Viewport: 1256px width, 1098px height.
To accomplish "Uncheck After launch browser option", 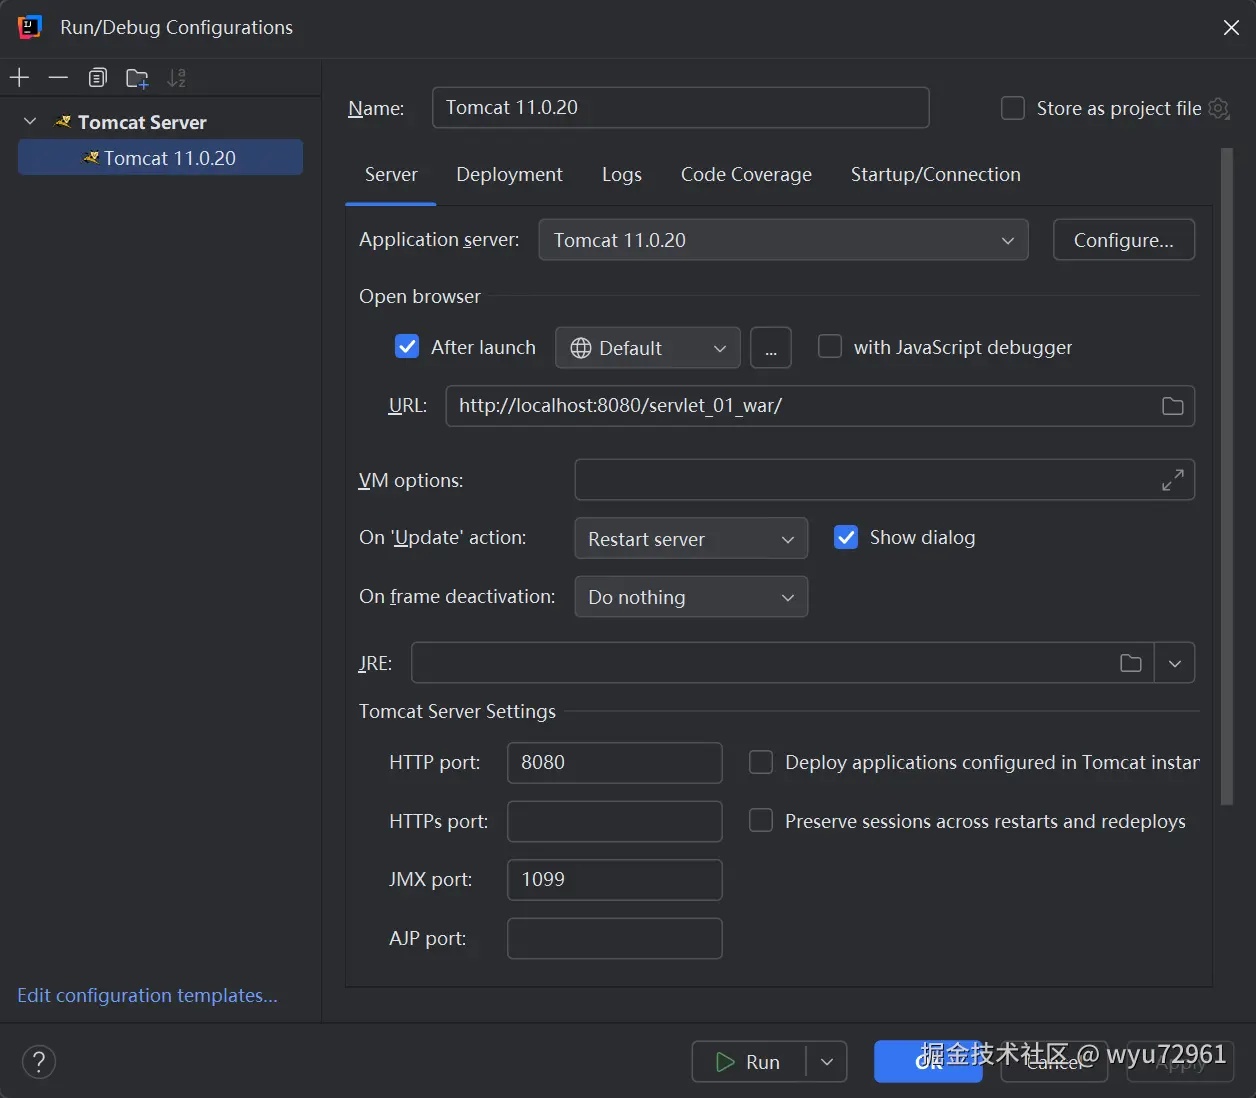I will point(407,347).
